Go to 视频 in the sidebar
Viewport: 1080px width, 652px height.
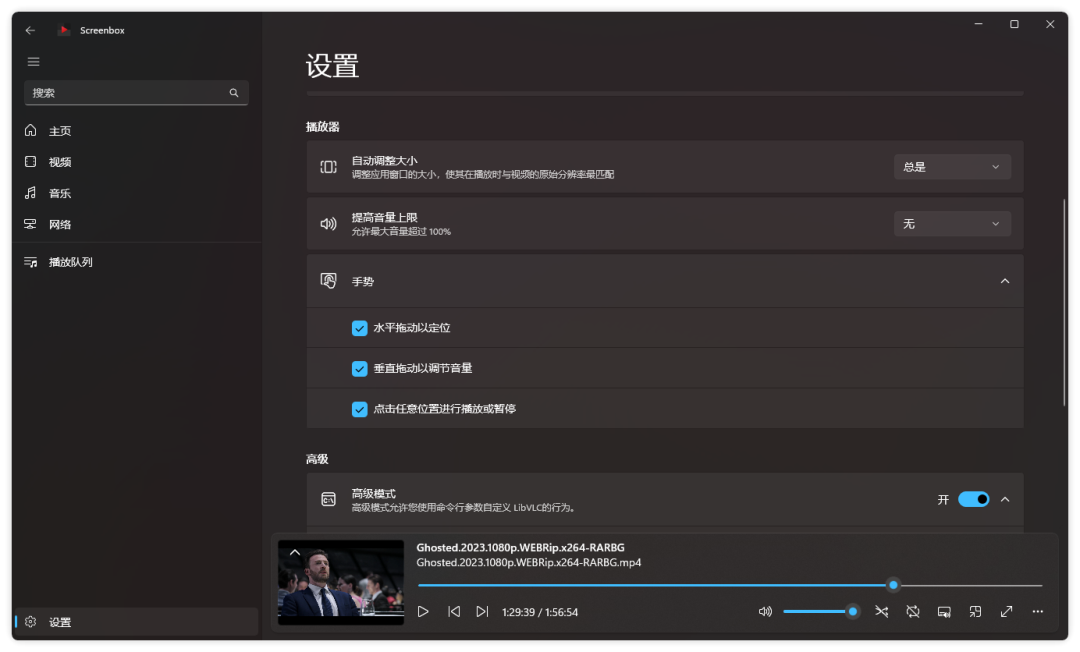60,162
